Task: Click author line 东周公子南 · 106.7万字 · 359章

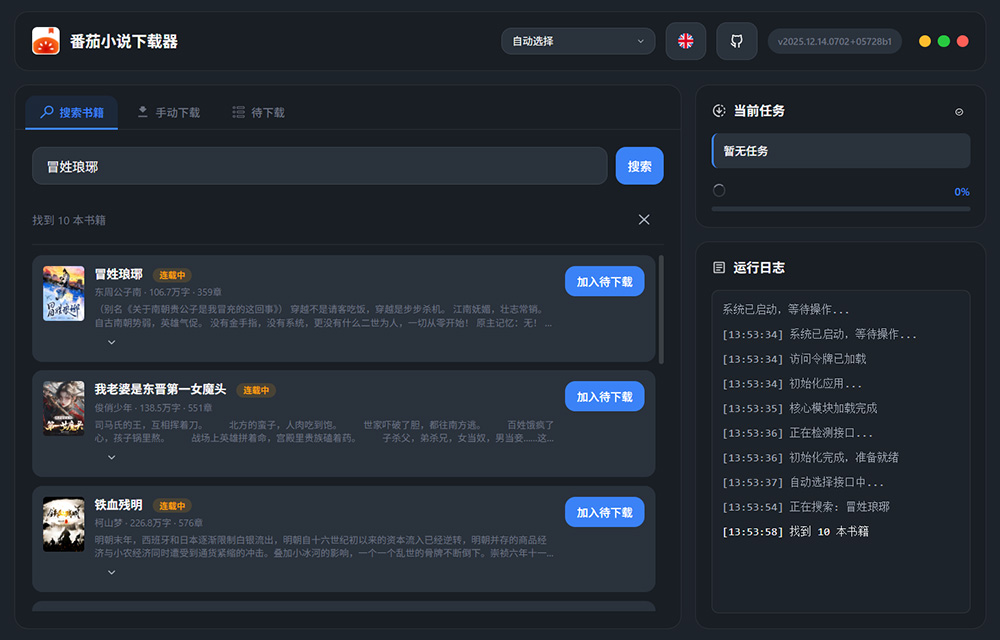Action: (x=158, y=292)
